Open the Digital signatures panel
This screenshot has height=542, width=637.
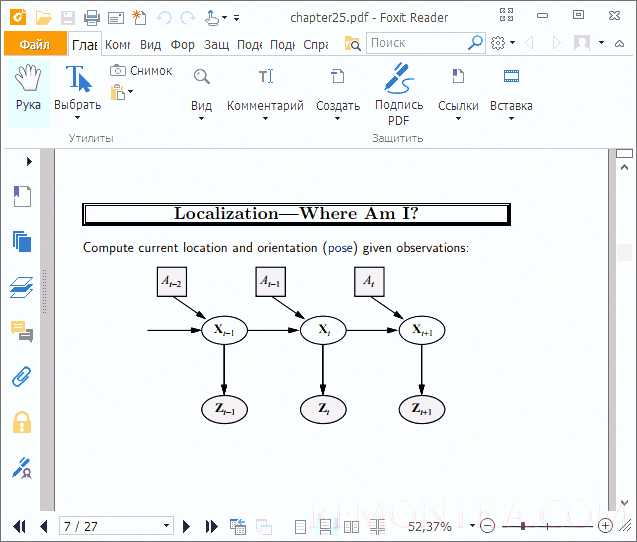[22, 468]
